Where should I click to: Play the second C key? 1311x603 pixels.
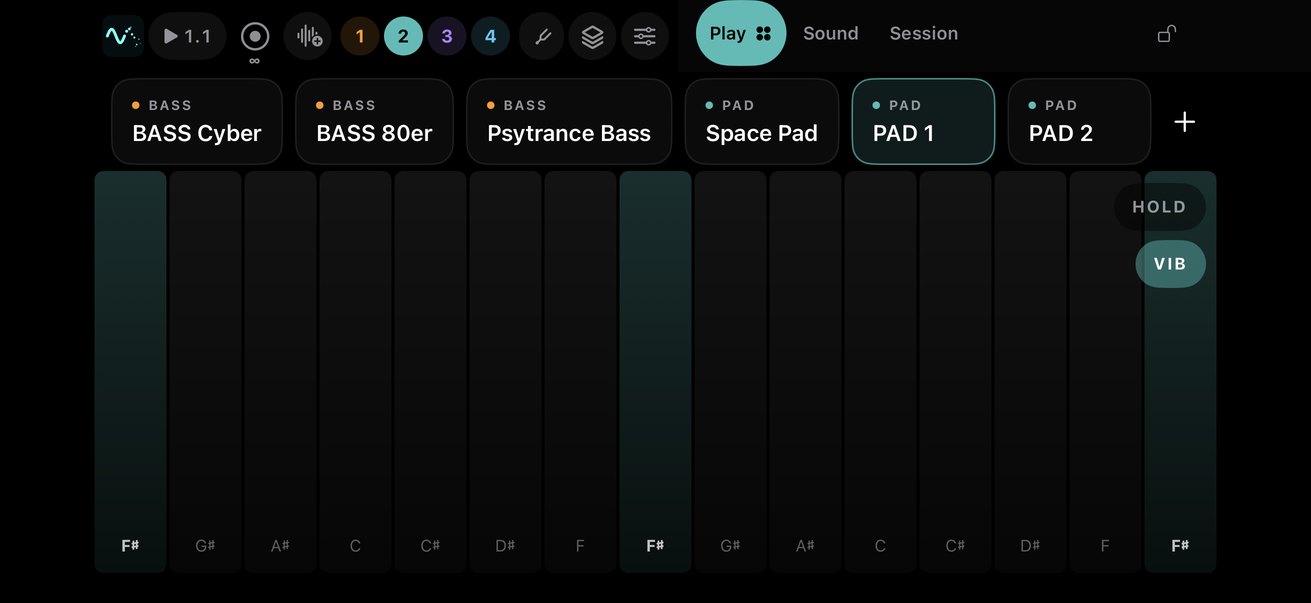click(x=880, y=371)
